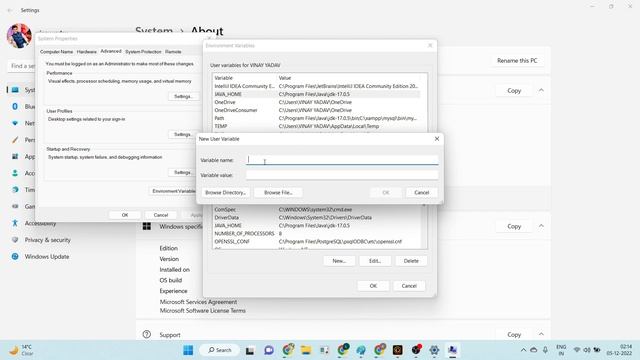Image resolution: width=640 pixels, height=360 pixels.
Task: Open the Microsoft Software License Terms link
Action: [x=202, y=311]
